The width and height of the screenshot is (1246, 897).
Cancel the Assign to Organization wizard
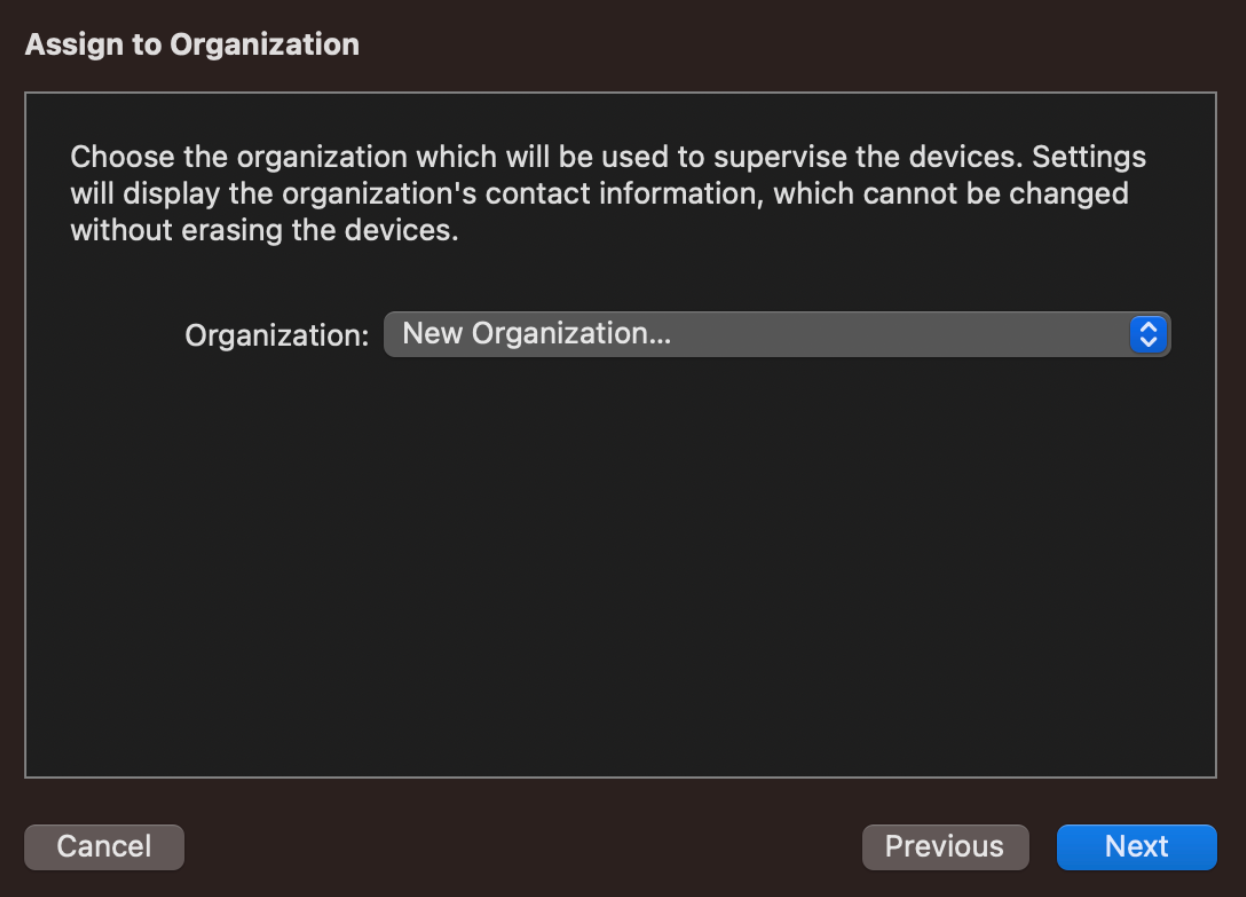click(103, 847)
